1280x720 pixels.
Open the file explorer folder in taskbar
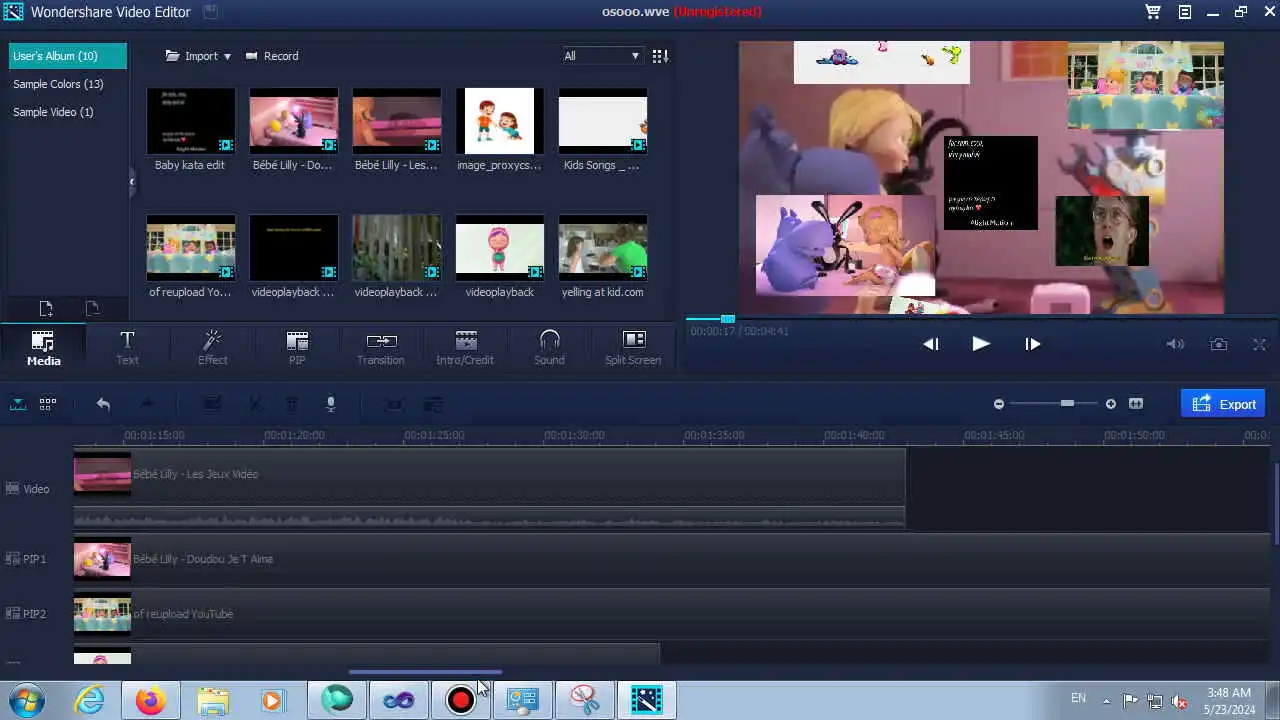[213, 701]
